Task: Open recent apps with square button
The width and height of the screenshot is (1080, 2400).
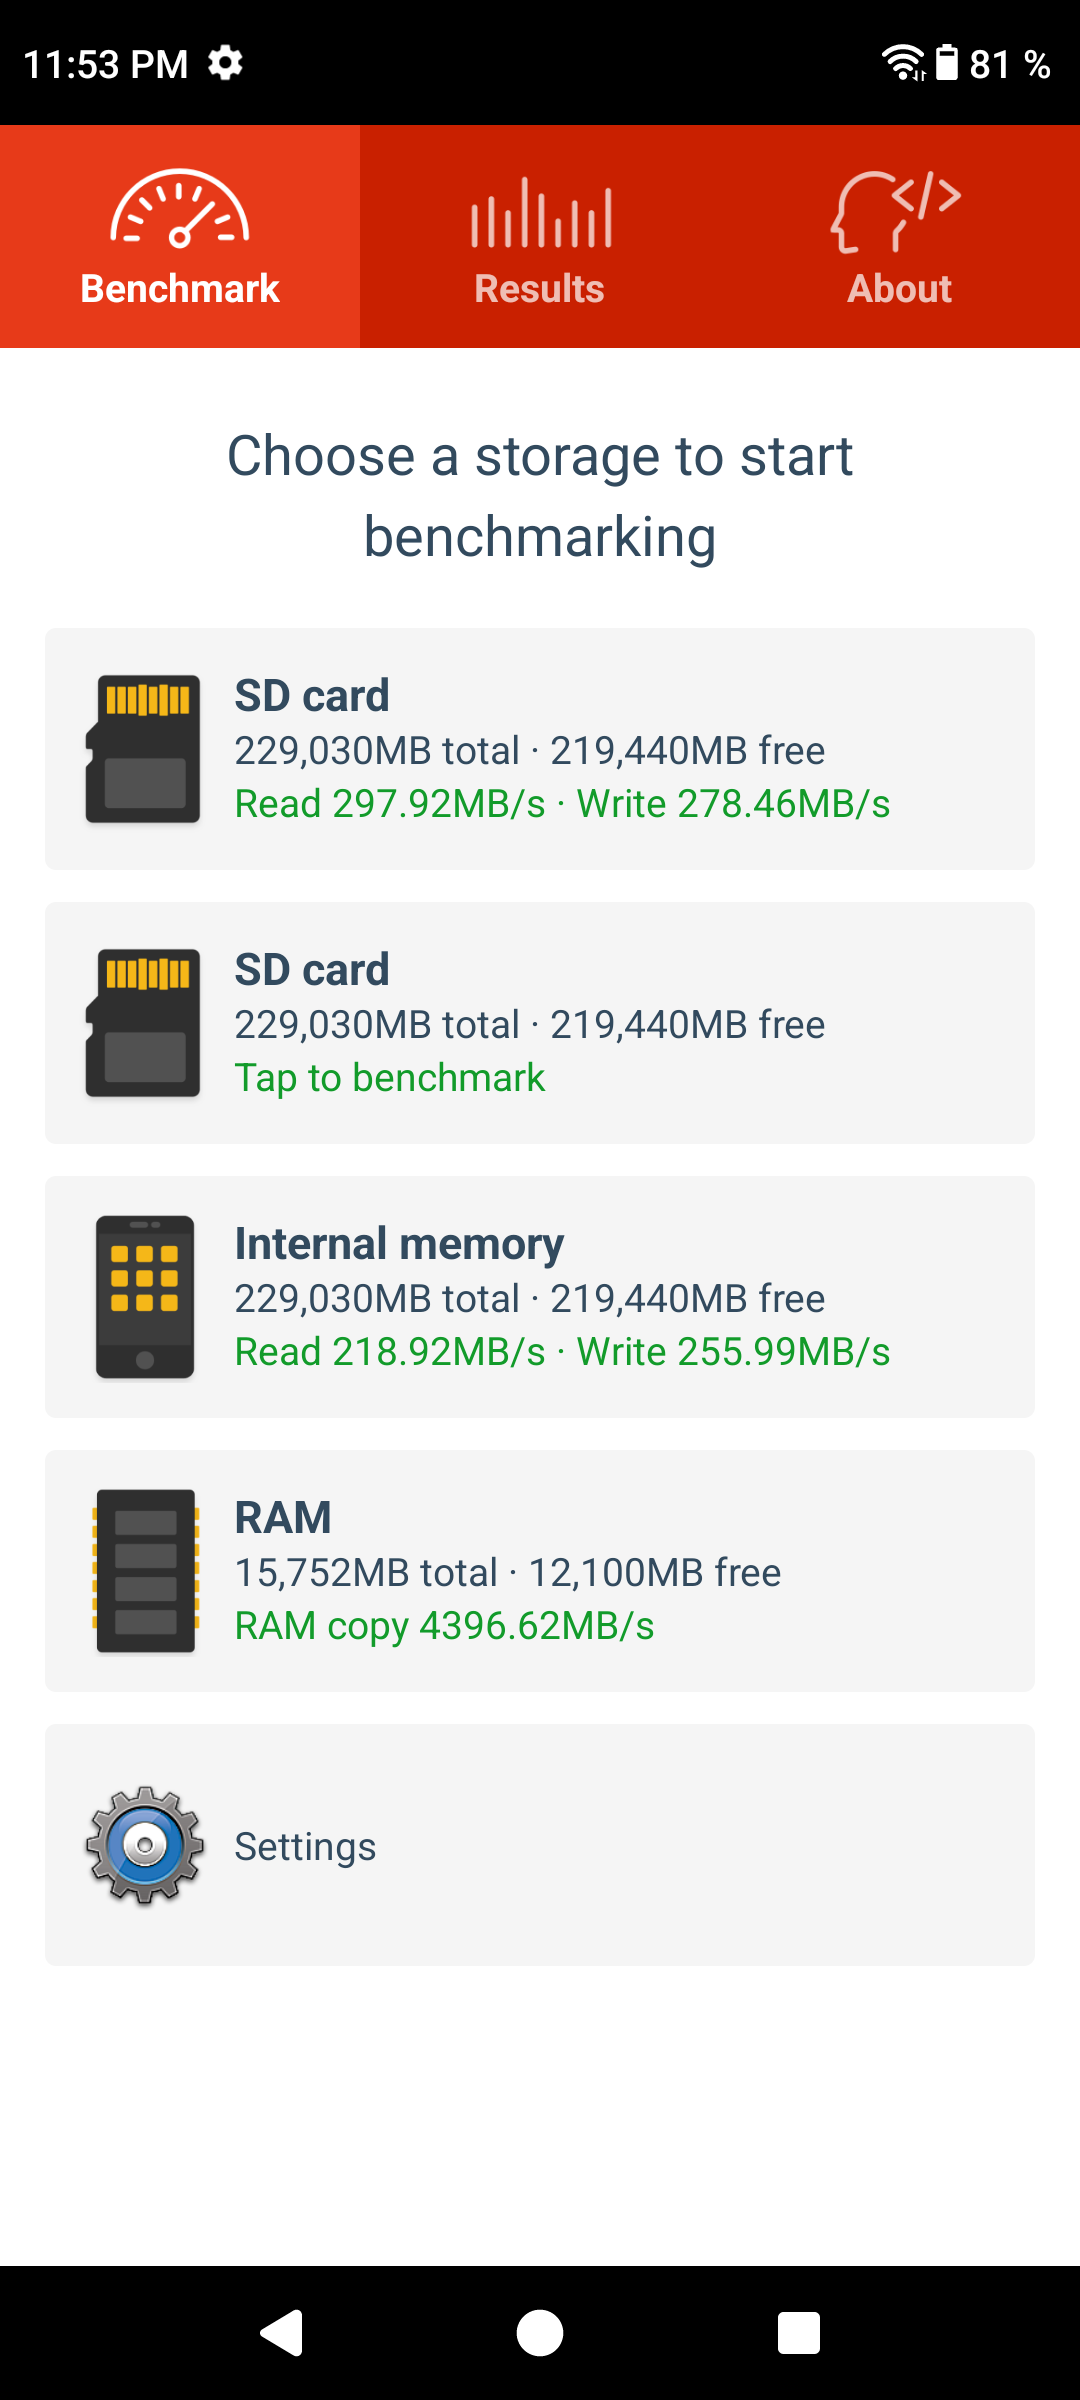Action: tap(798, 2333)
